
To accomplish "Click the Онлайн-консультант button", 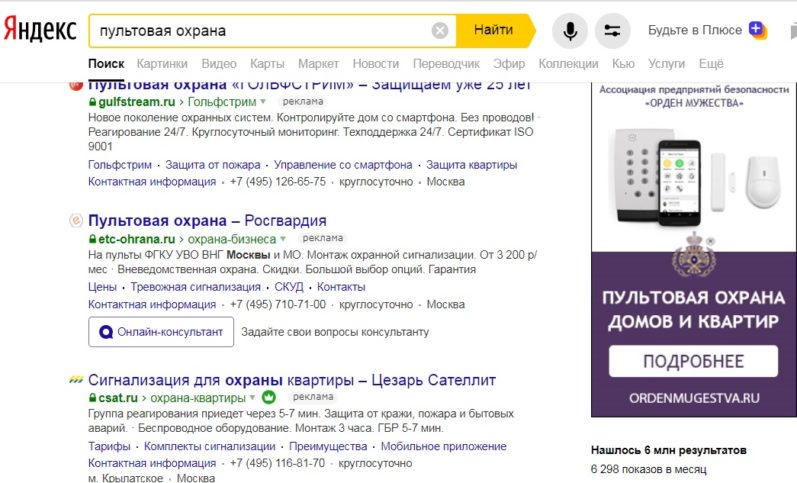I will (161, 332).
